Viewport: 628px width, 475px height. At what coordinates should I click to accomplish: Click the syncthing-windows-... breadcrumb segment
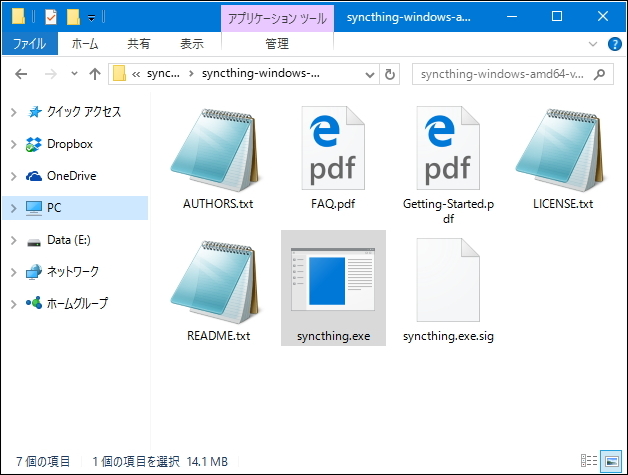point(261,73)
